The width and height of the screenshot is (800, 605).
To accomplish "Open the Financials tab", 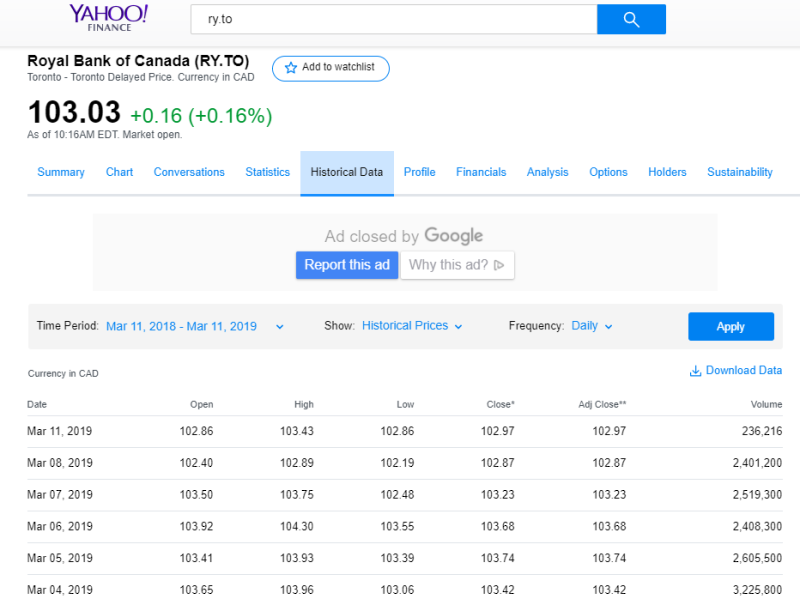I will [x=481, y=172].
